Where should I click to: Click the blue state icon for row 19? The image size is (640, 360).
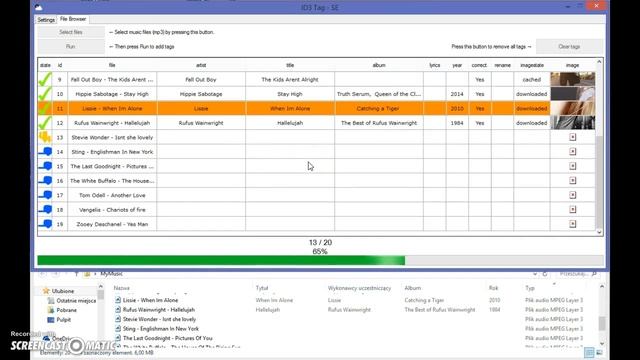tap(45, 224)
